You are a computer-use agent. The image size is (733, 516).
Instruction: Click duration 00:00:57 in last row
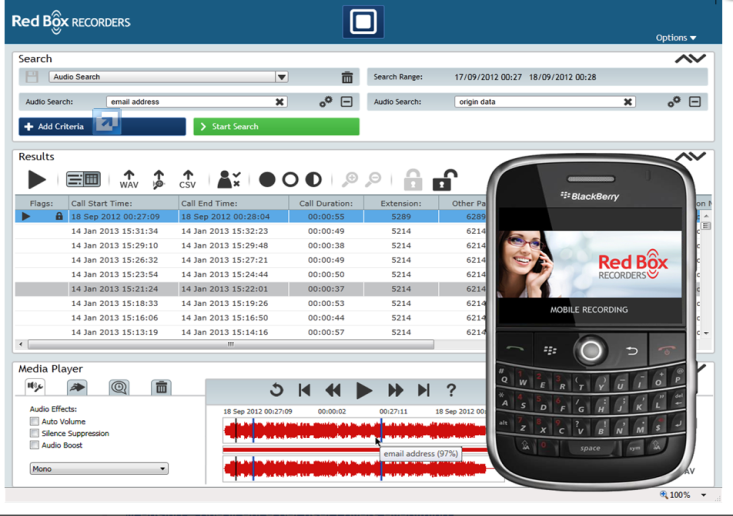(326, 332)
